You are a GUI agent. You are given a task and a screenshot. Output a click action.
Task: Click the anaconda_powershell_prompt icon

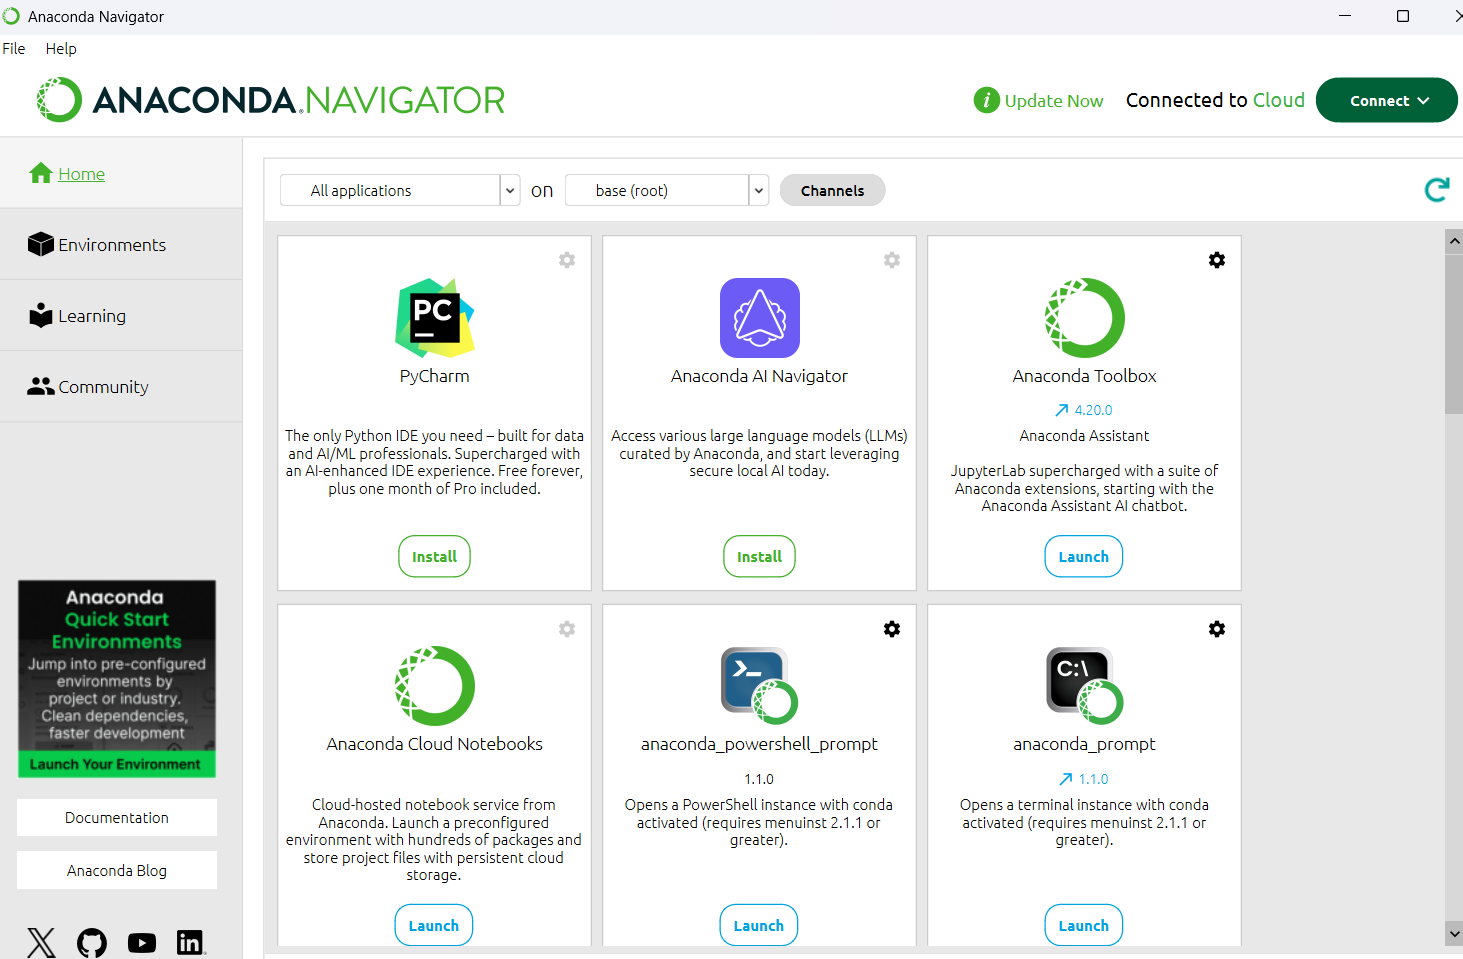pyautogui.click(x=760, y=686)
